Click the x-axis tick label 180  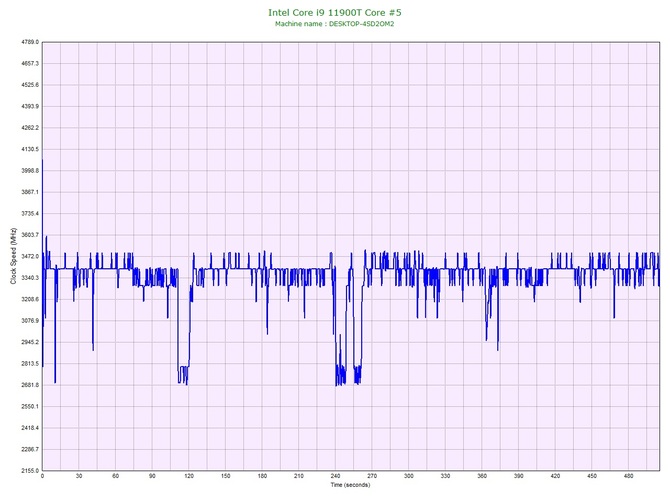[262, 476]
